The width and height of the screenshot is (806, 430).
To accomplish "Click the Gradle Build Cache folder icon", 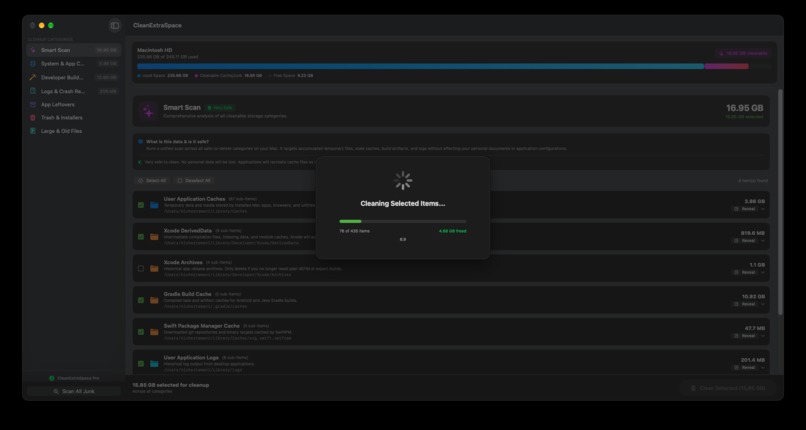I will coord(154,300).
